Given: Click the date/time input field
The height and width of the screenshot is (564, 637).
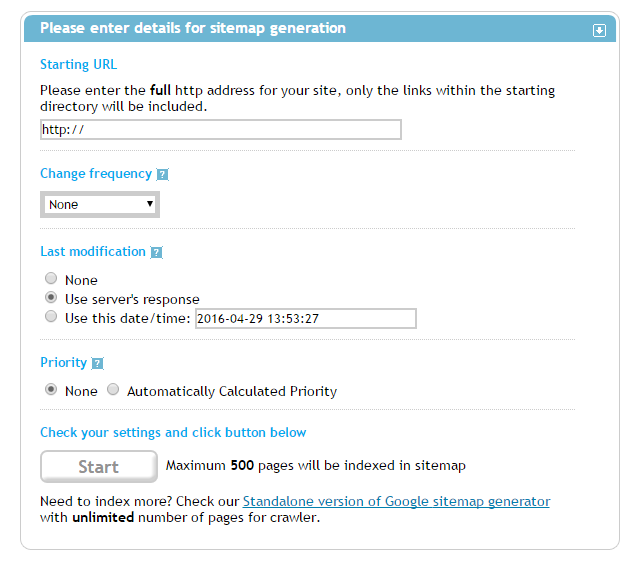Looking at the screenshot, I should [x=305, y=318].
